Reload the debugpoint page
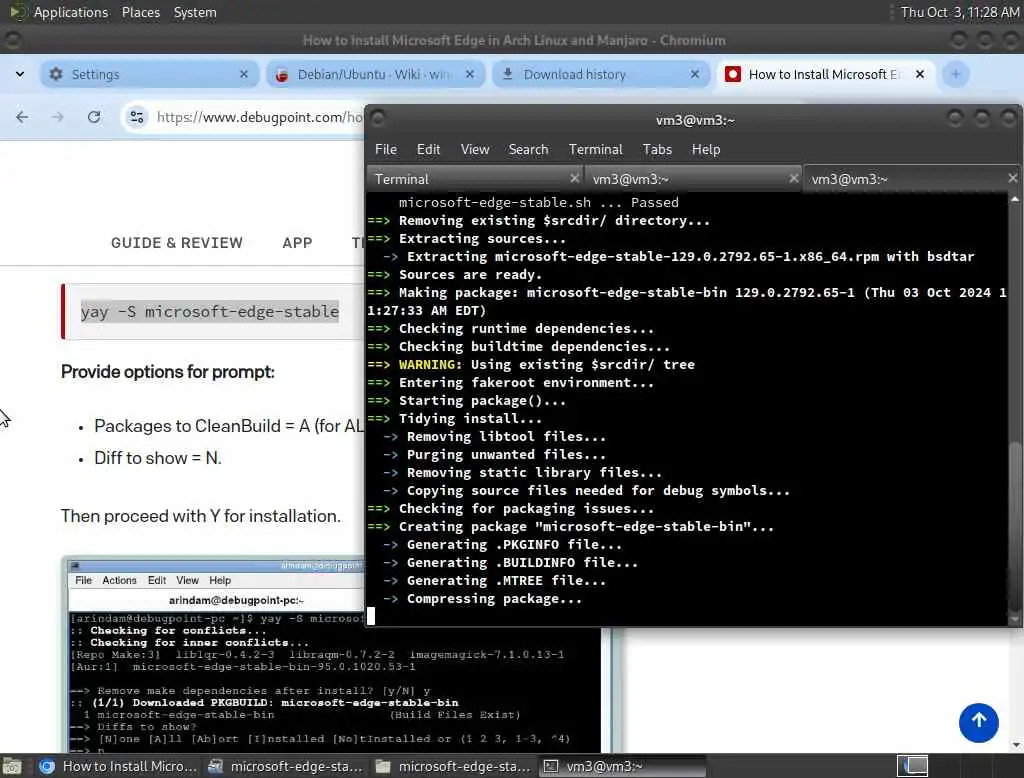The width and height of the screenshot is (1024, 778). 94,117
